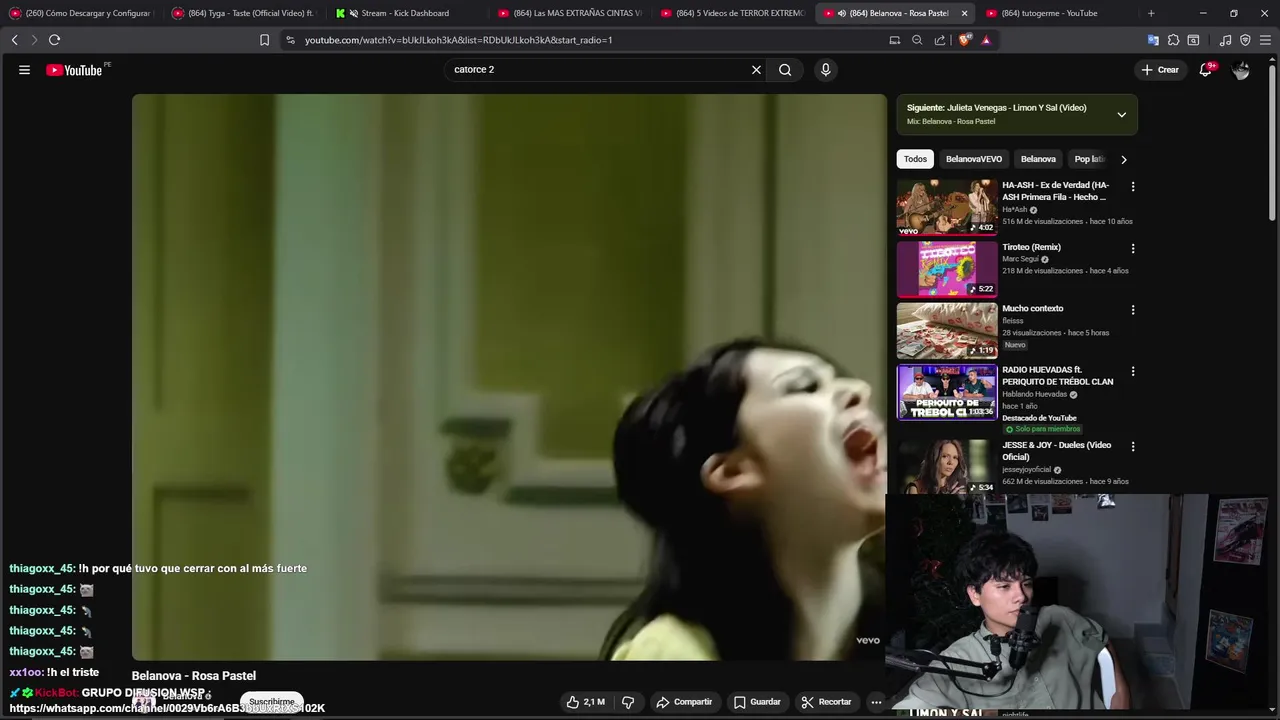Start voice search with the microphone

[825, 70]
